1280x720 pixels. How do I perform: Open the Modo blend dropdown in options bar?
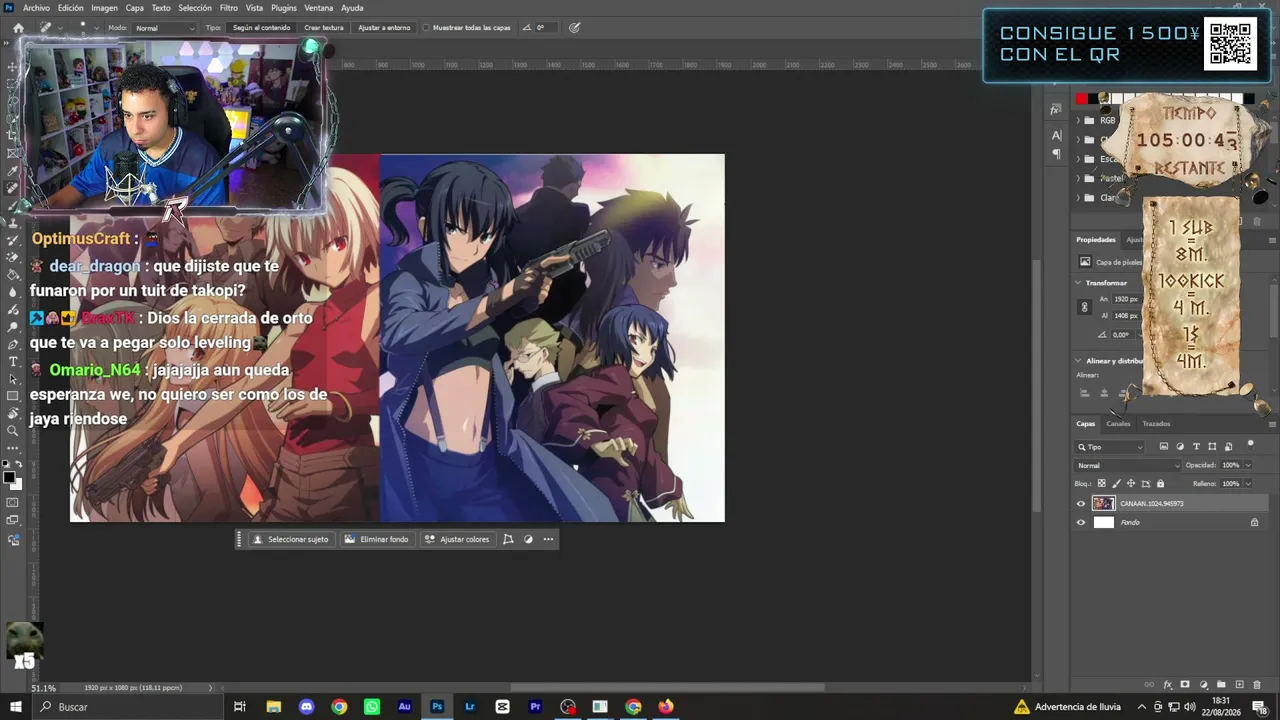(x=164, y=28)
